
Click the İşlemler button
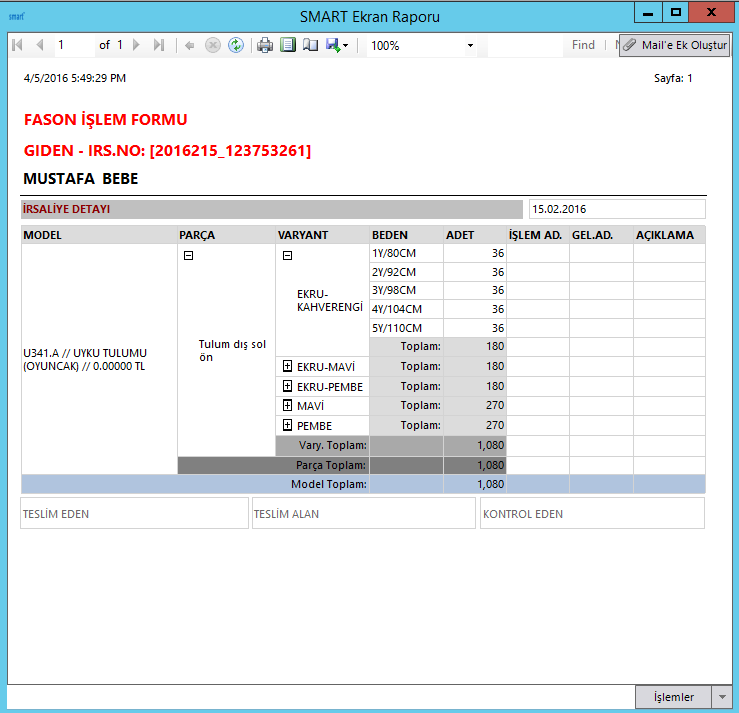coord(673,697)
